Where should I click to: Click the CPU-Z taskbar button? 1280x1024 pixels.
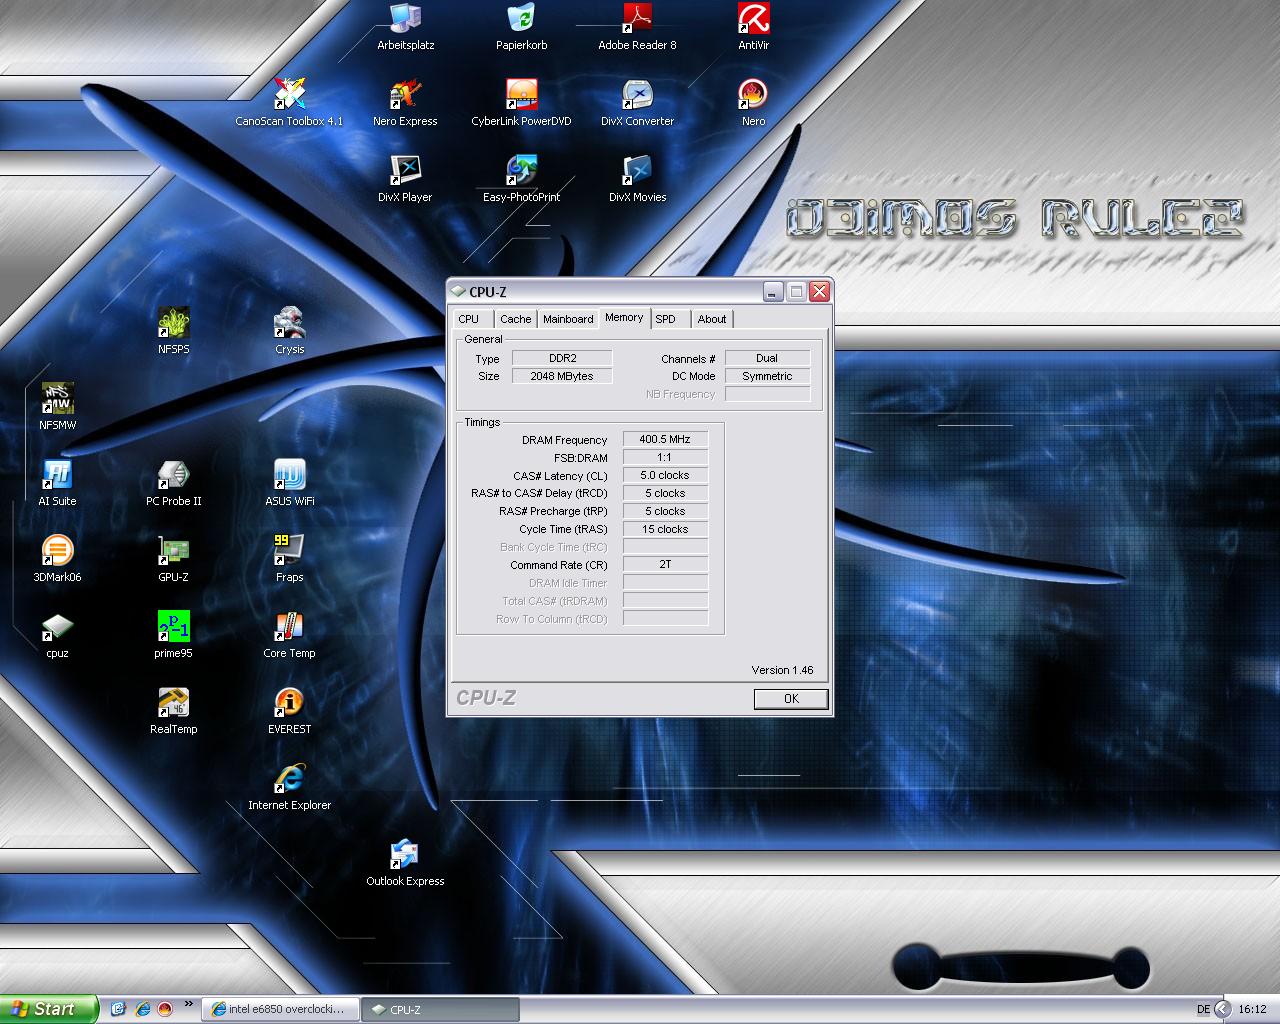(x=440, y=1009)
